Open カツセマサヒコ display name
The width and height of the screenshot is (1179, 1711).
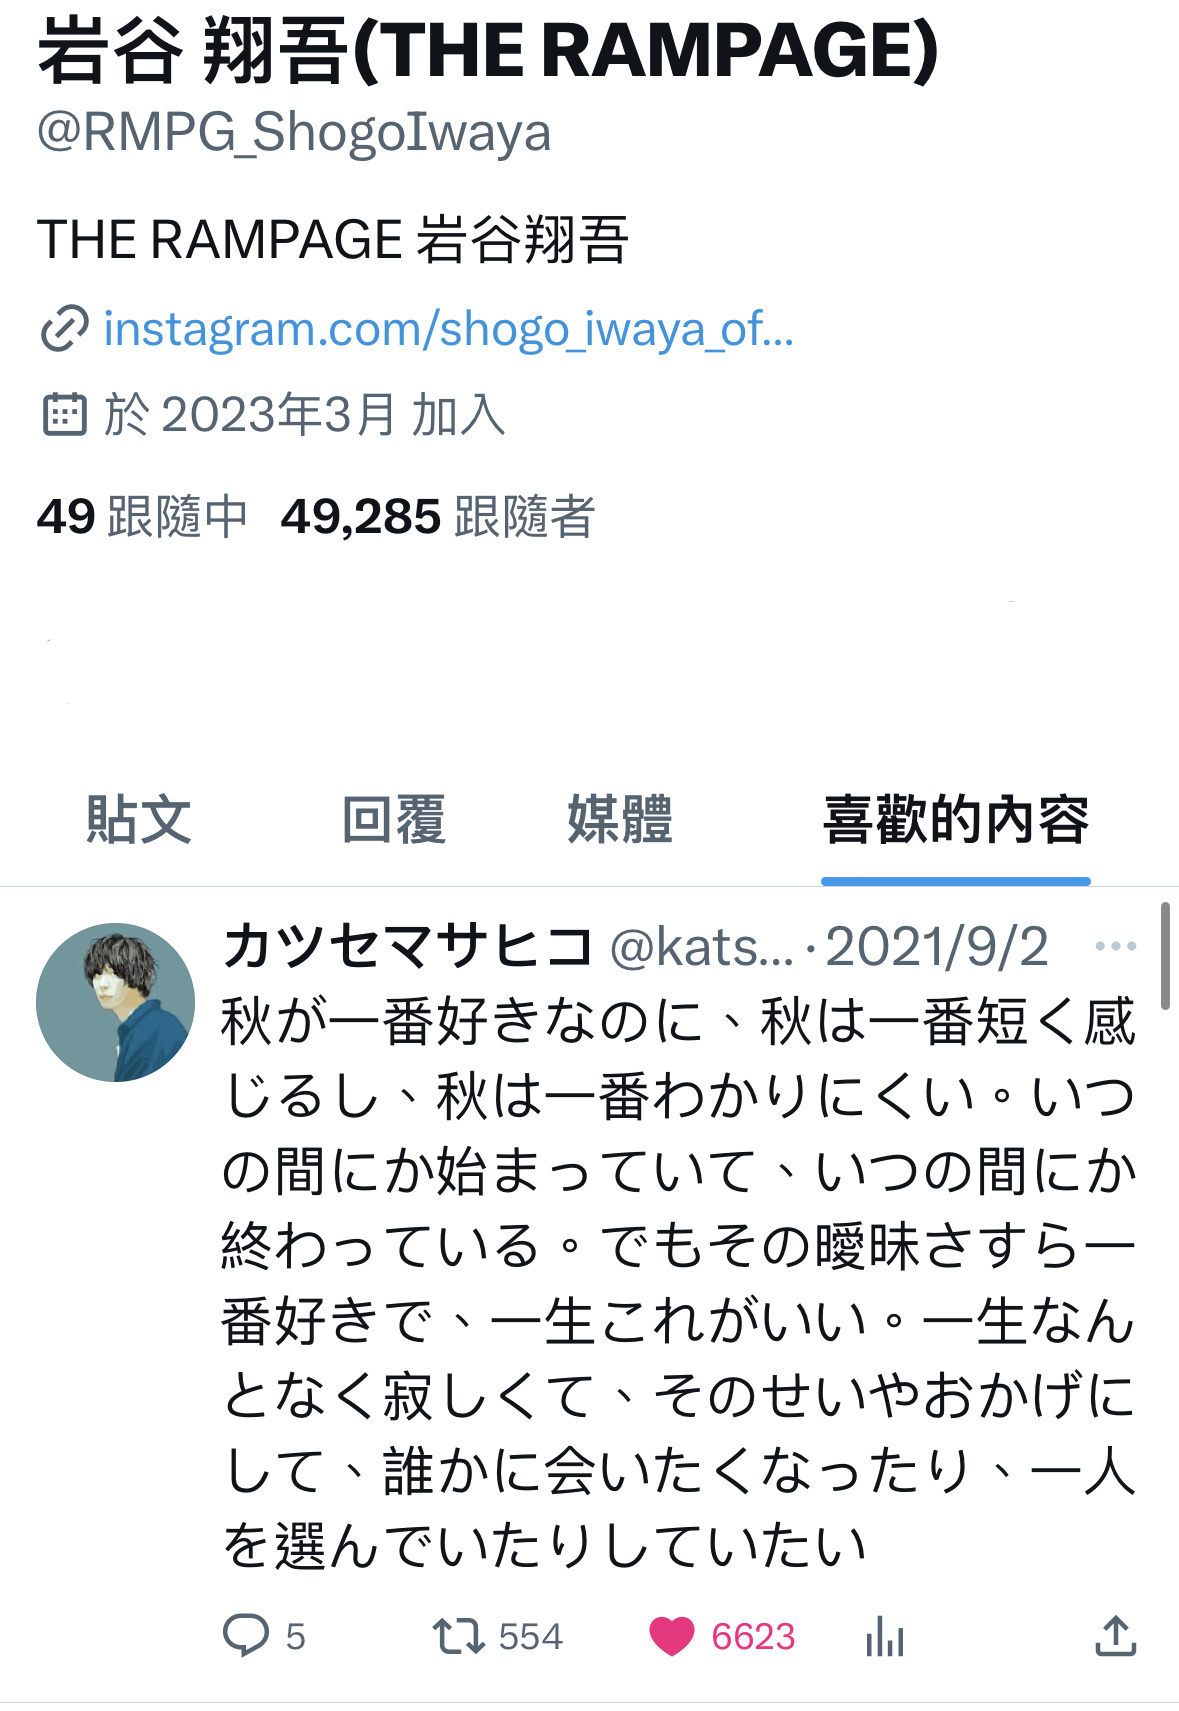pos(409,946)
